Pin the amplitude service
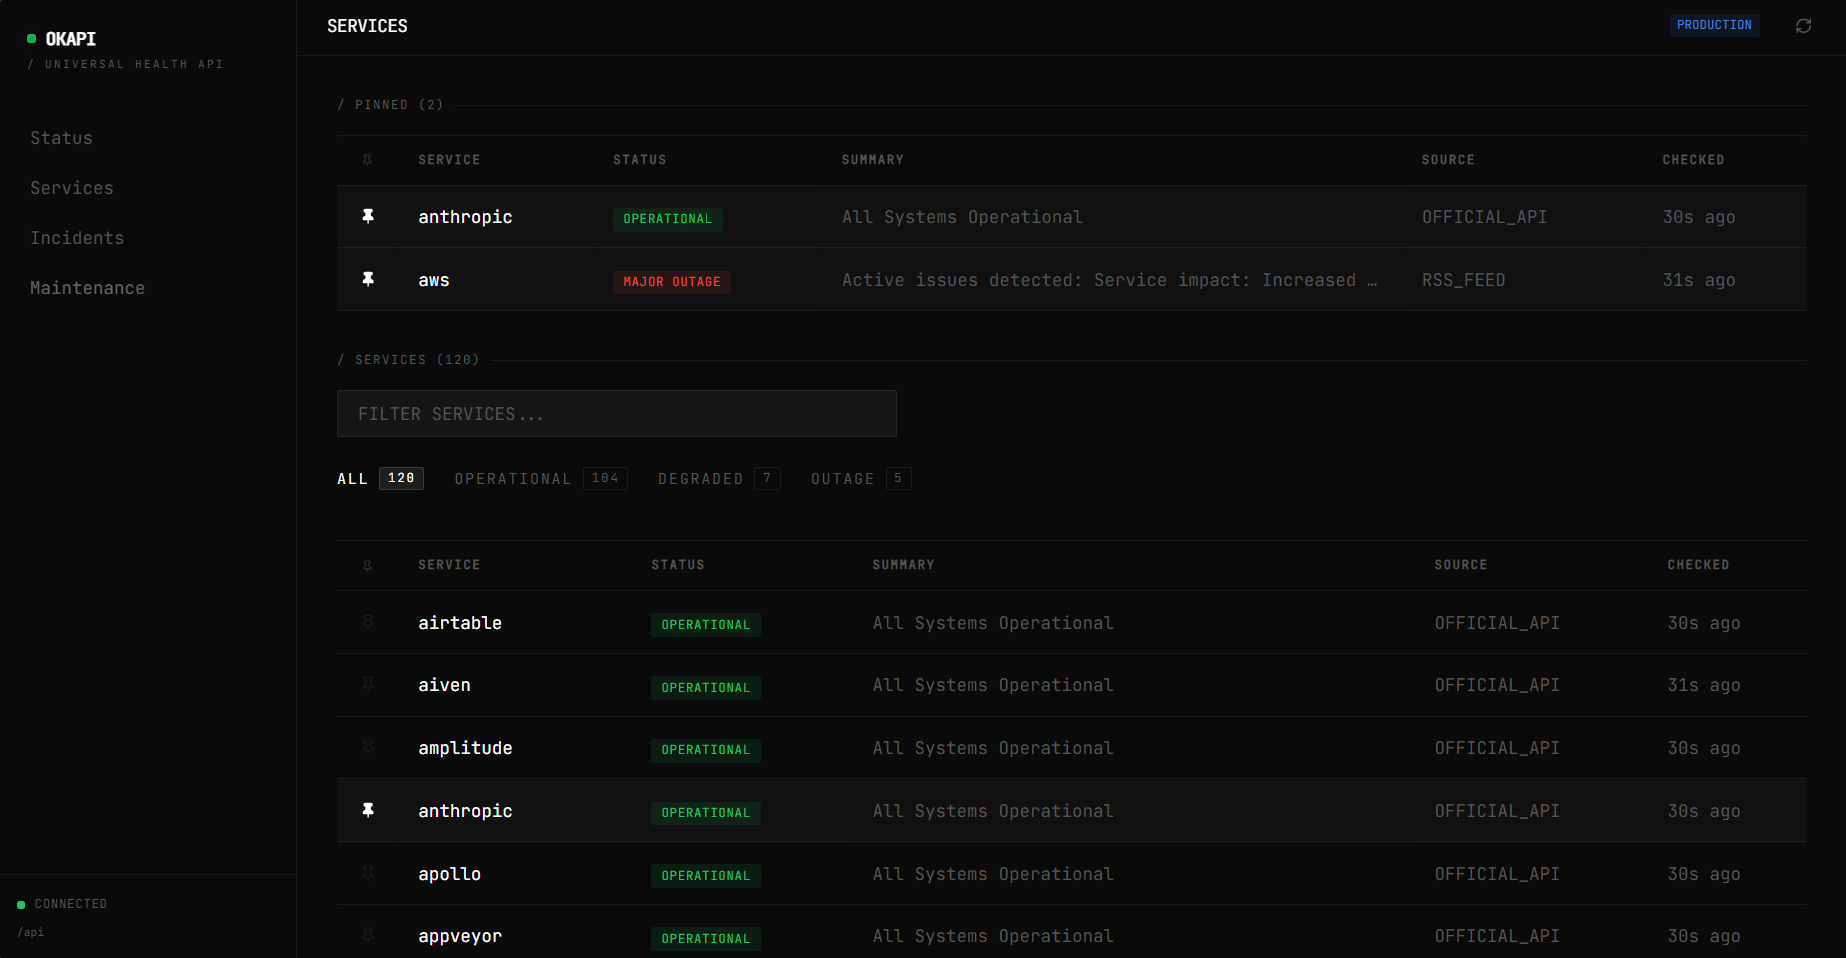1846x958 pixels. point(368,747)
